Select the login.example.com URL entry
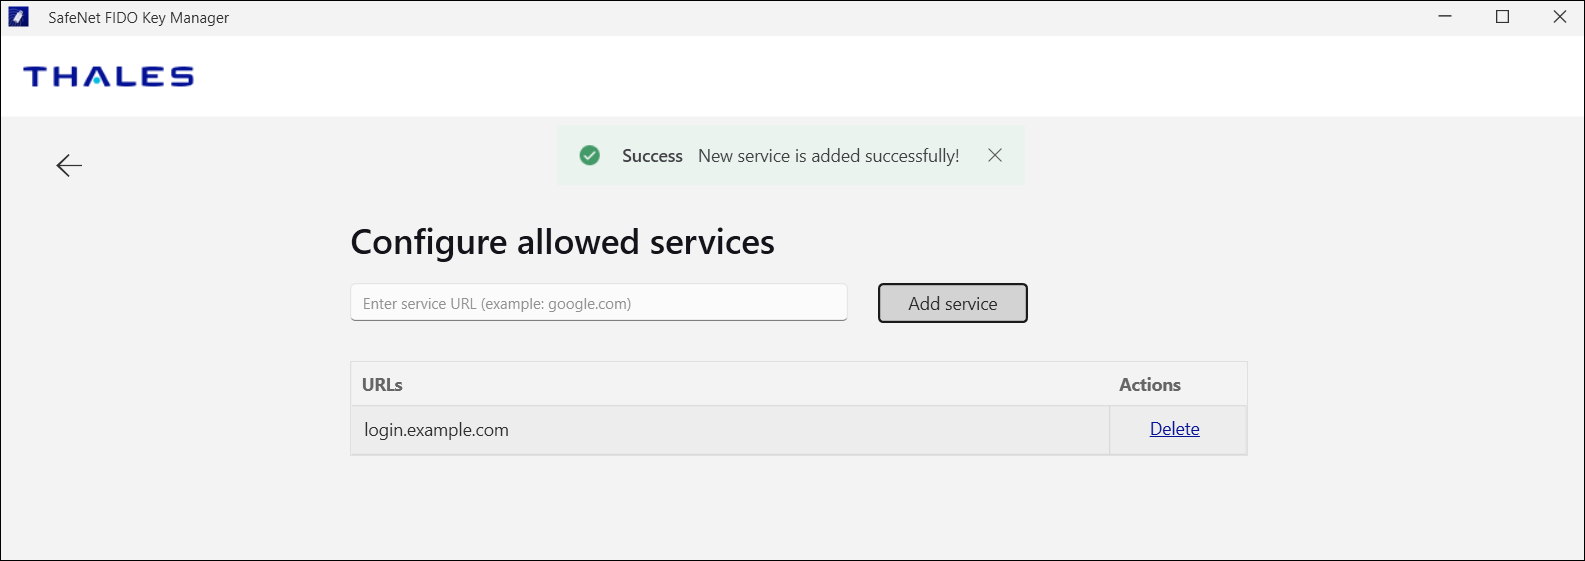The height and width of the screenshot is (561, 1585). click(x=436, y=430)
